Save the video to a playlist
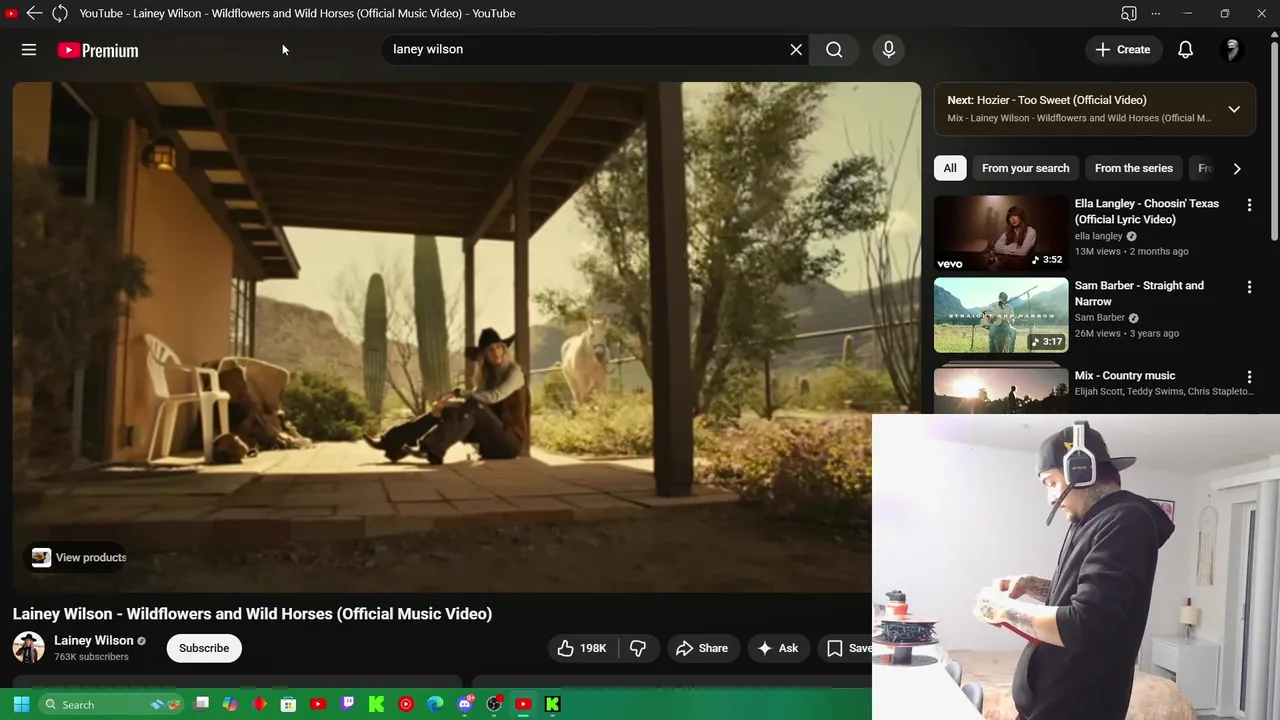 coord(846,648)
